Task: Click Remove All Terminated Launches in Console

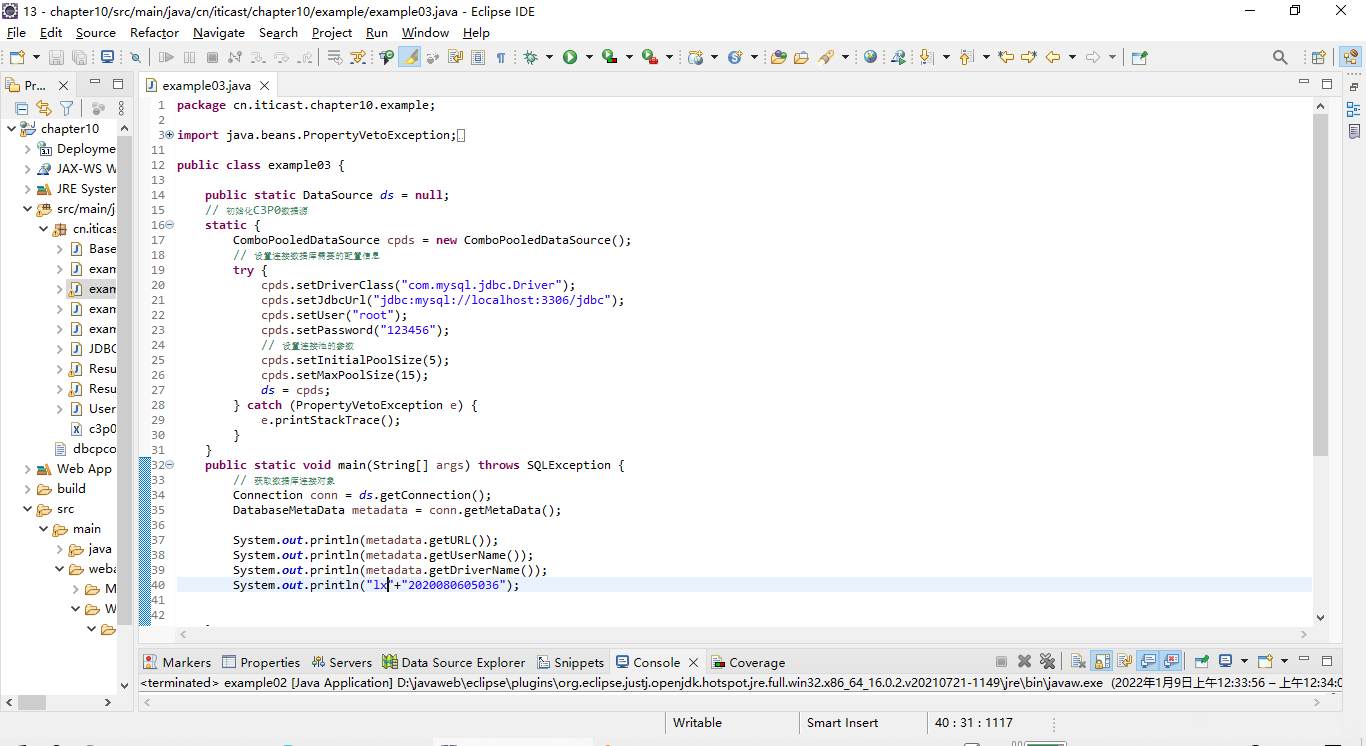Action: coord(1047,661)
